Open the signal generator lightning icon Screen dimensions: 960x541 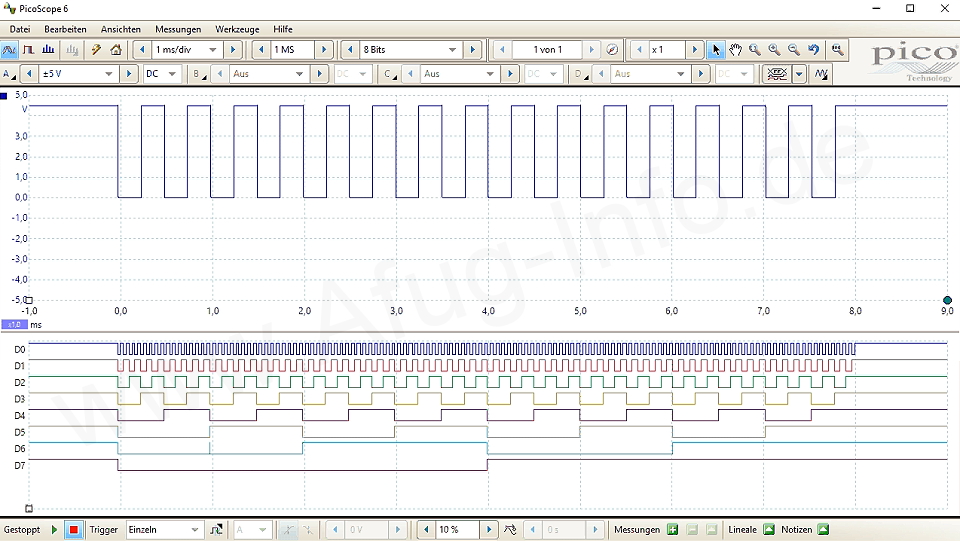[96, 50]
